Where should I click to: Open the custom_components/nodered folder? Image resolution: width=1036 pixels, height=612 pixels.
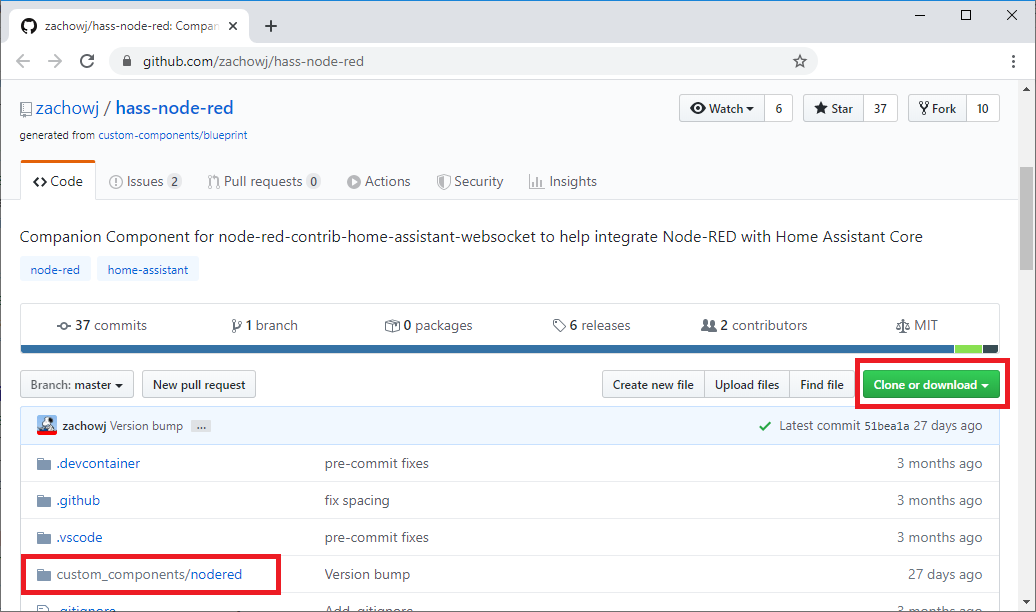(149, 574)
